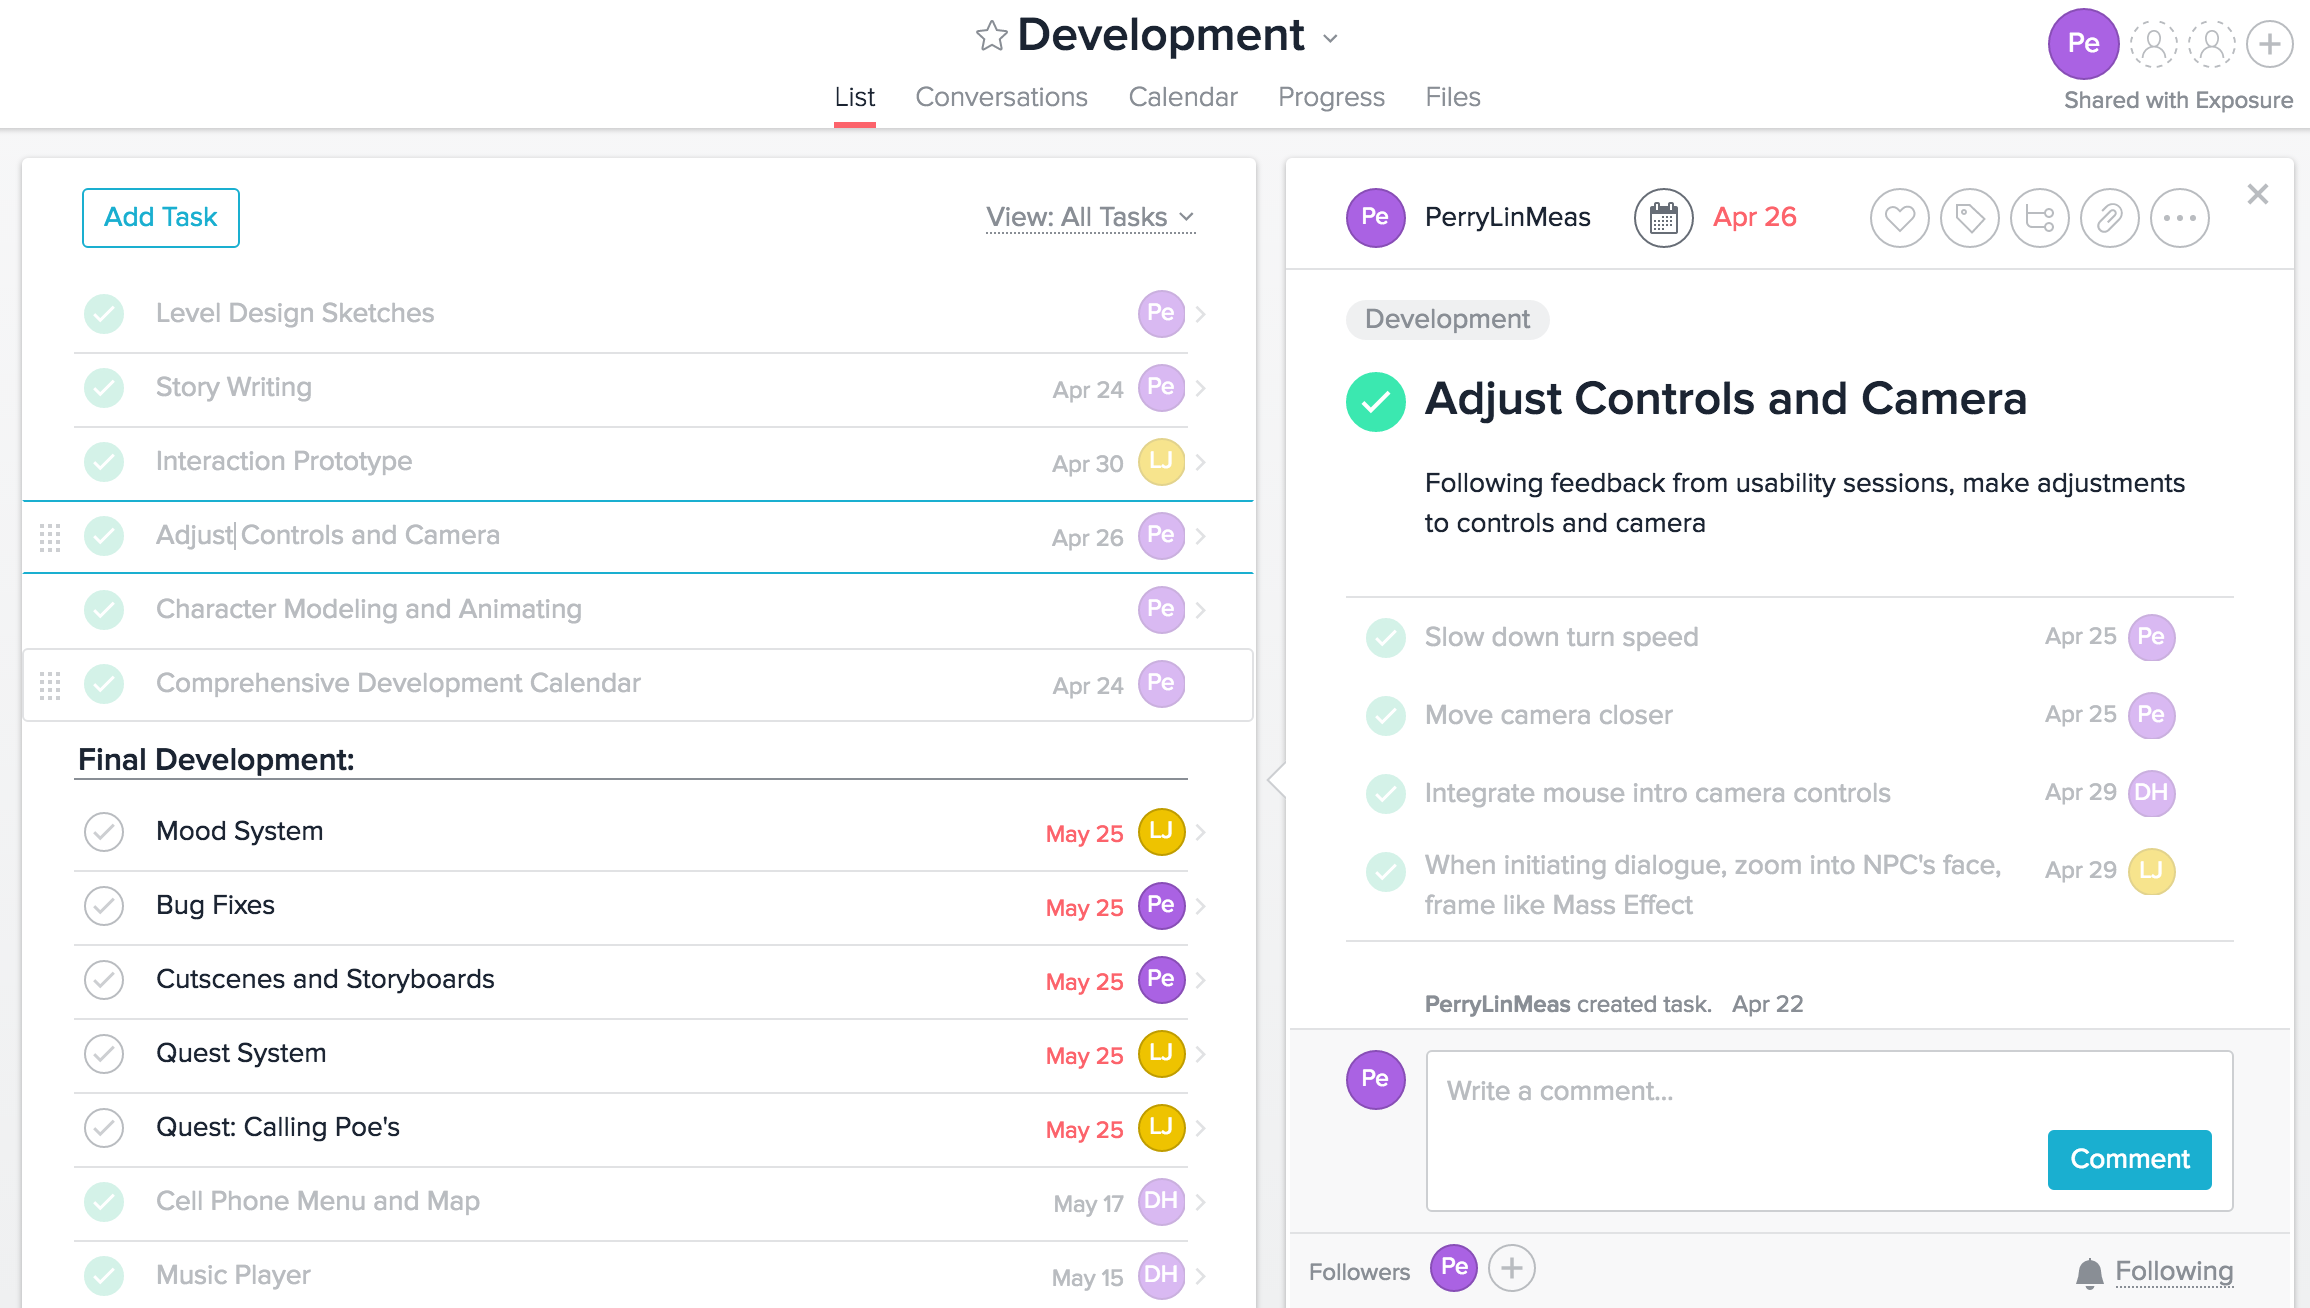The height and width of the screenshot is (1308, 2310).
Task: Click the Following notification link
Action: click(2174, 1271)
